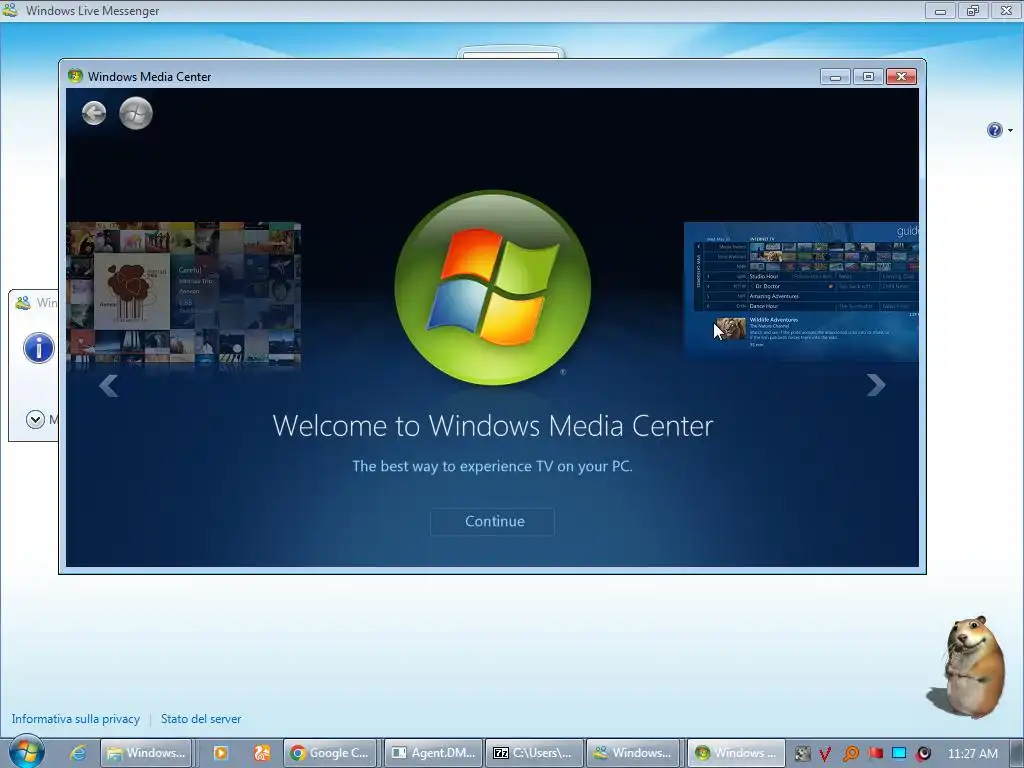Restore down the Windows Live Messenger window

click(x=973, y=10)
